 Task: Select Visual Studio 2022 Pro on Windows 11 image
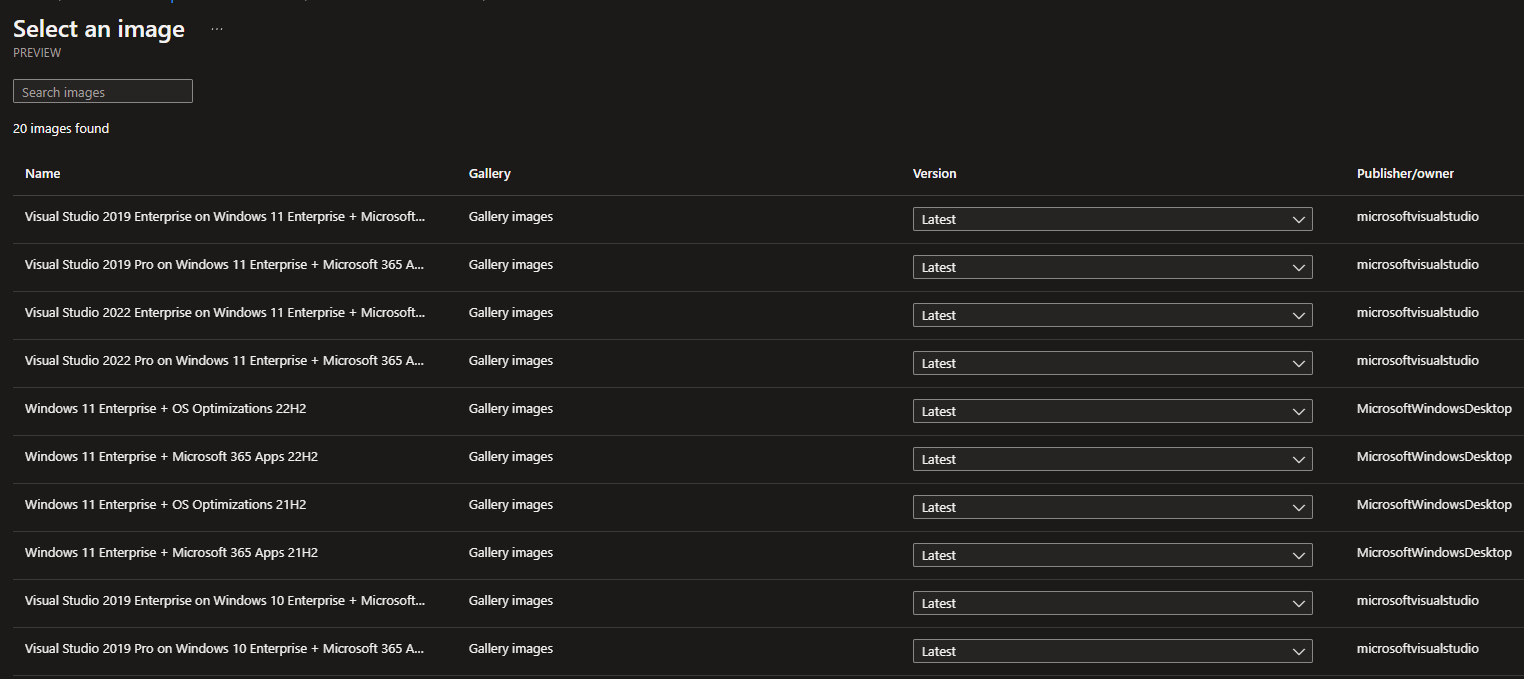click(225, 360)
